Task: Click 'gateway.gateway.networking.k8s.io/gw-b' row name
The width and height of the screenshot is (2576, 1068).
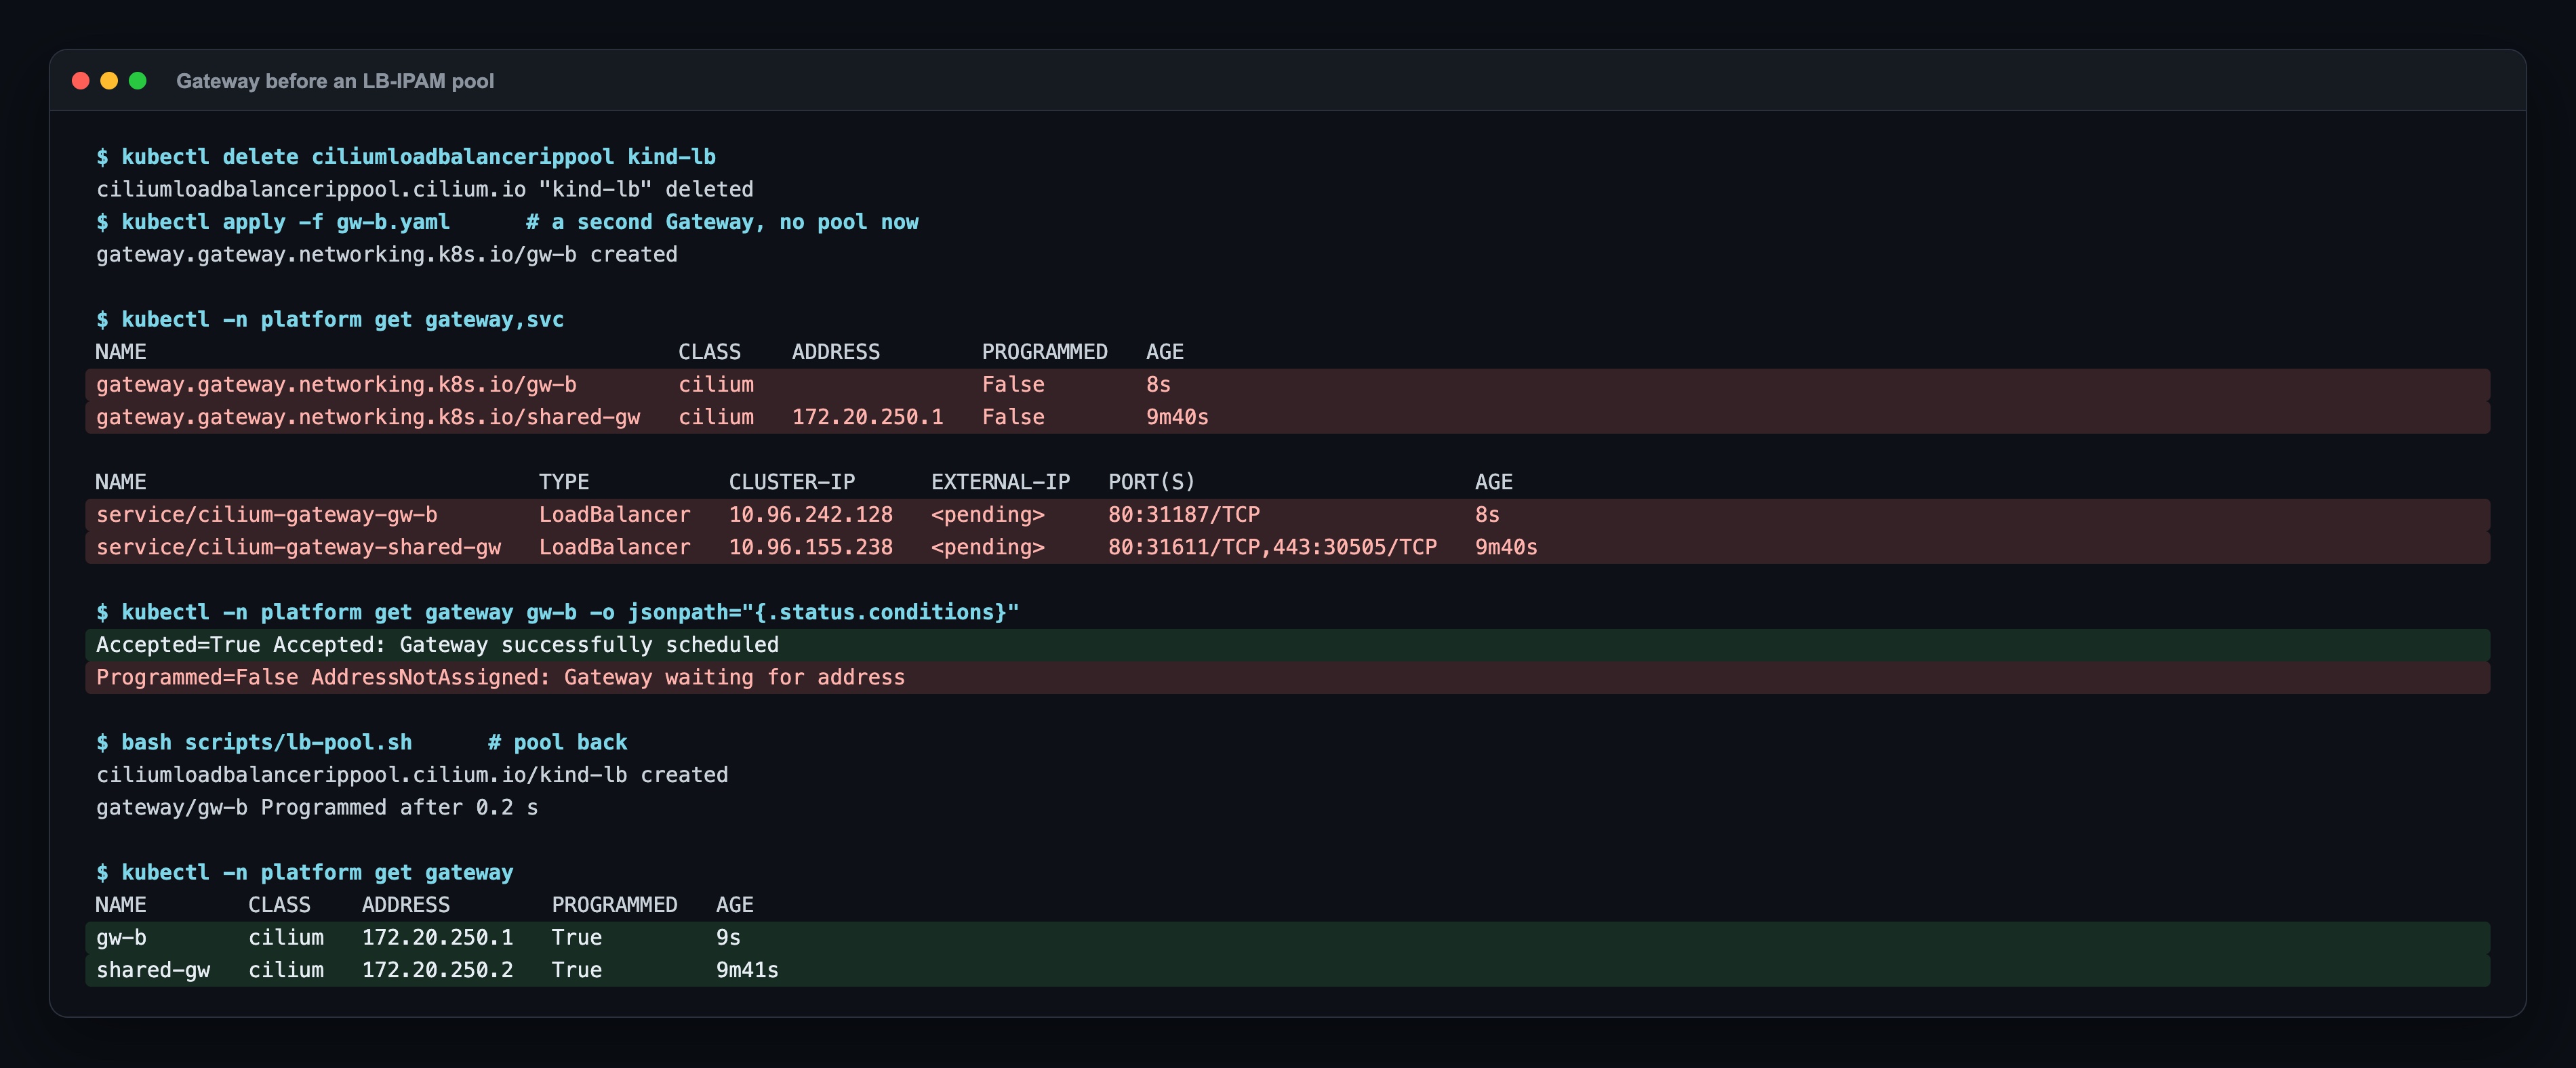Action: pos(336,385)
